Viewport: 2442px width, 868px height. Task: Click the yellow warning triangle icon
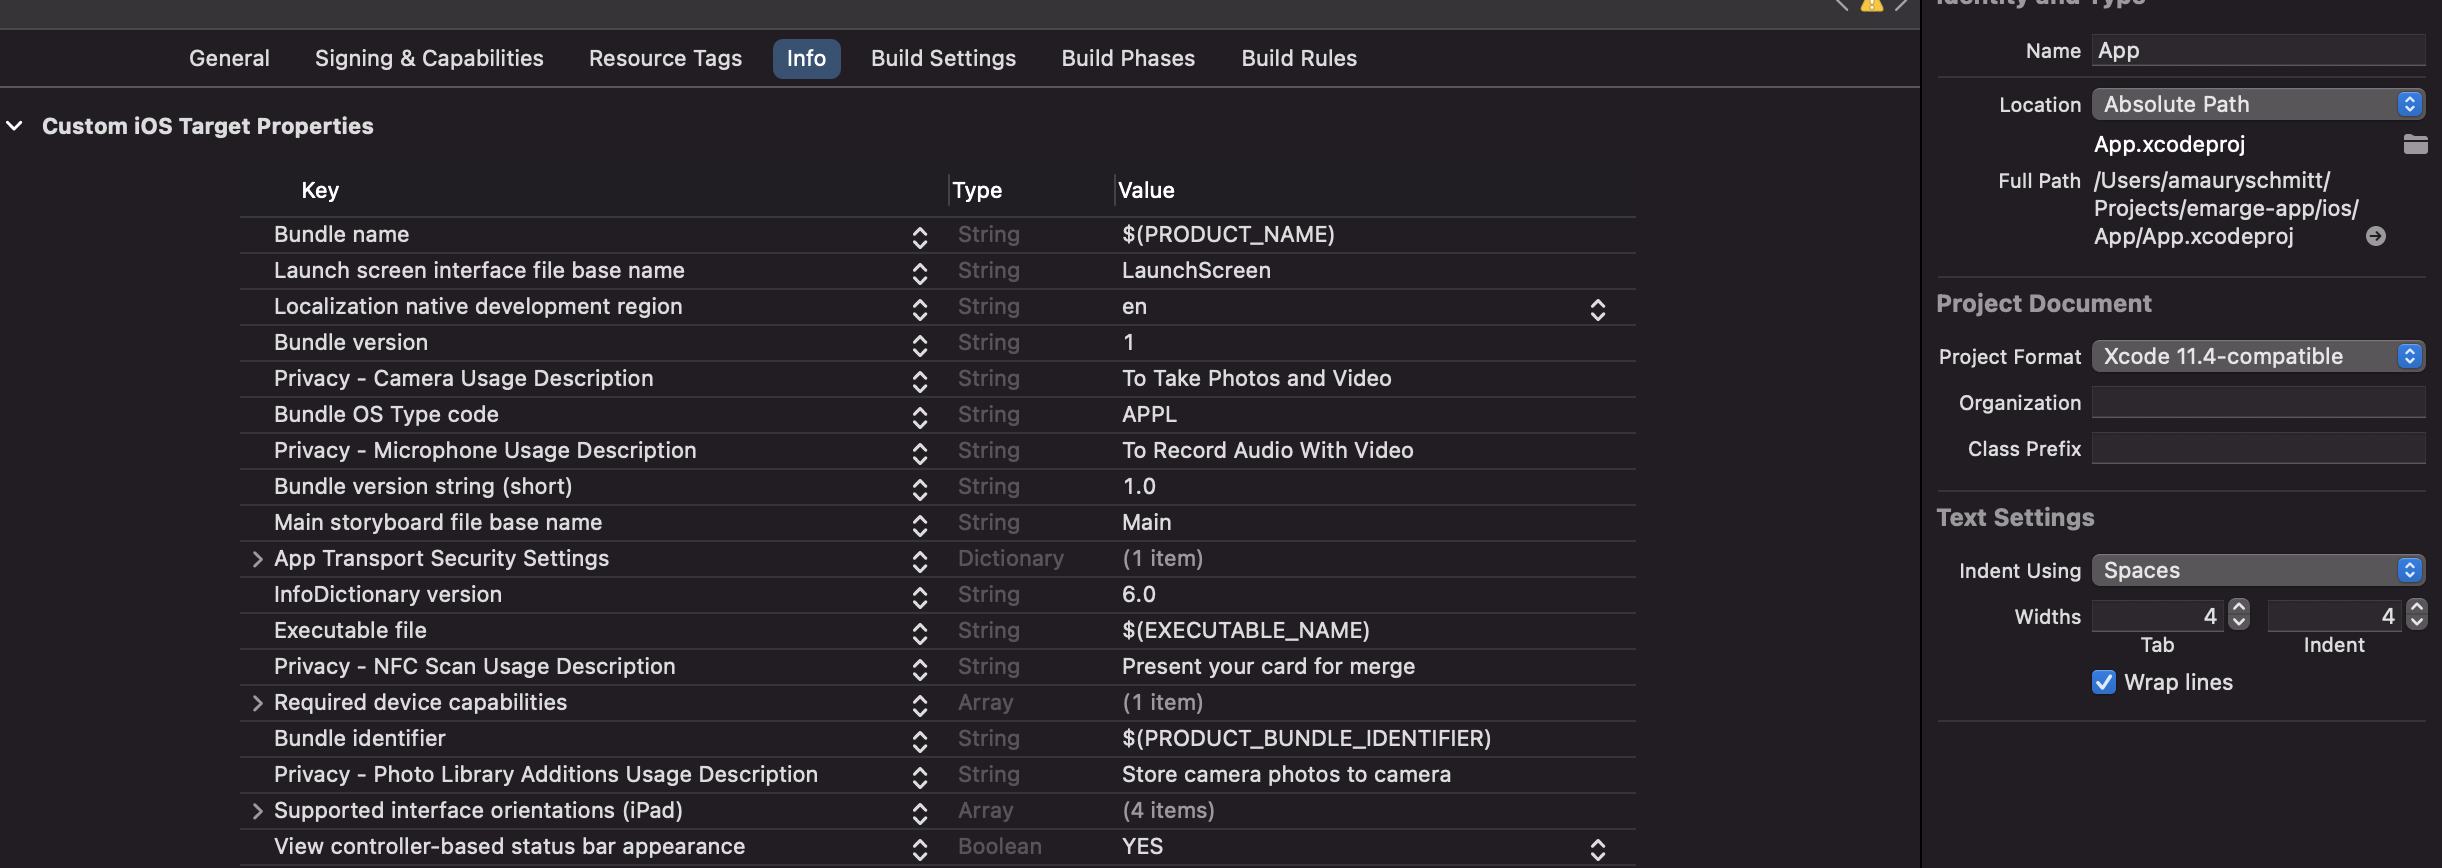coord(1871,5)
